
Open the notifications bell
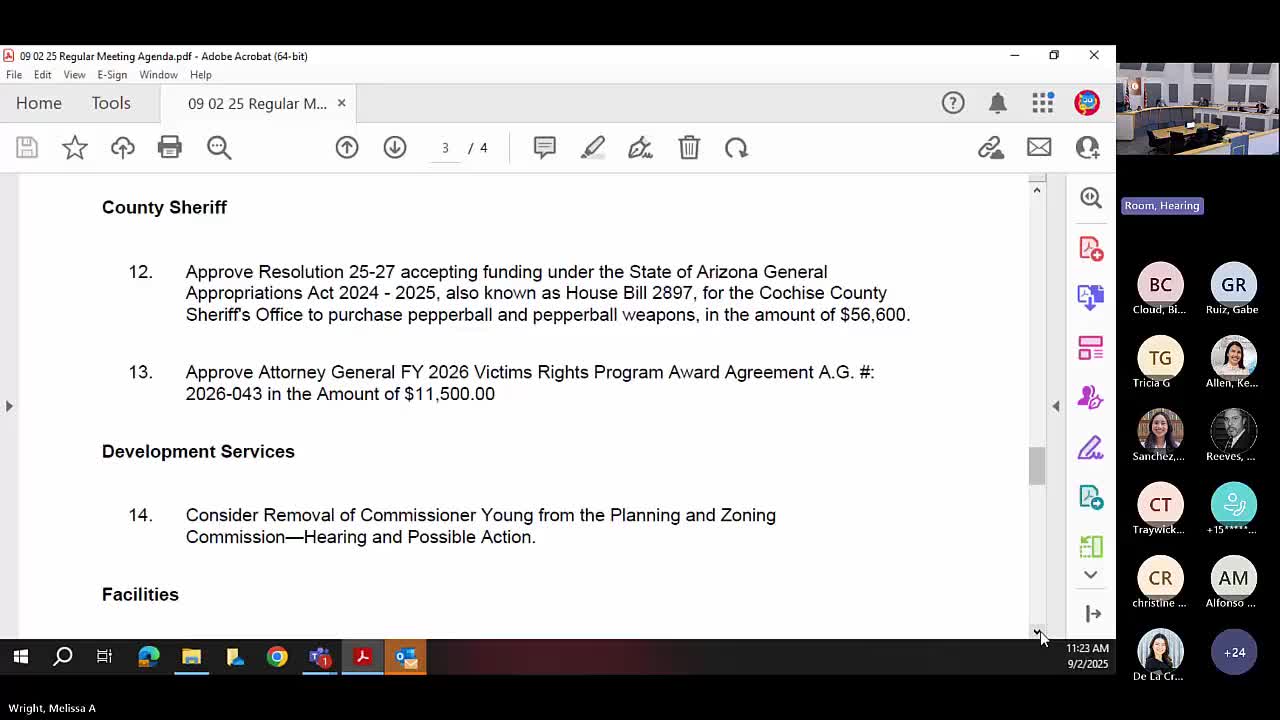pos(998,103)
